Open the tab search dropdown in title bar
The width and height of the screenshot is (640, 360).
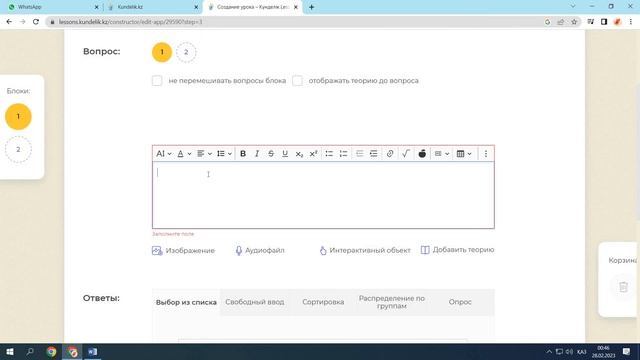(x=573, y=7)
